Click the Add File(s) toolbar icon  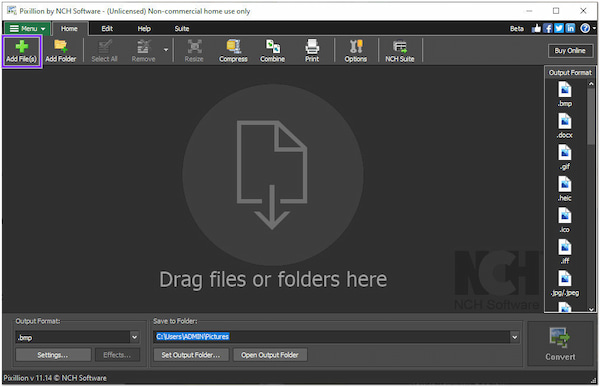click(21, 51)
